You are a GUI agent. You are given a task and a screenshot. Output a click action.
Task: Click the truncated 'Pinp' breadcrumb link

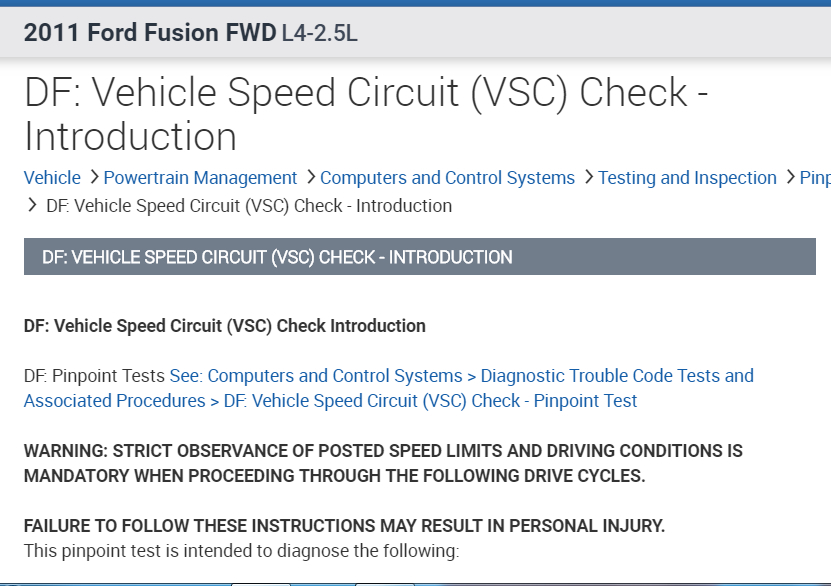pos(815,178)
